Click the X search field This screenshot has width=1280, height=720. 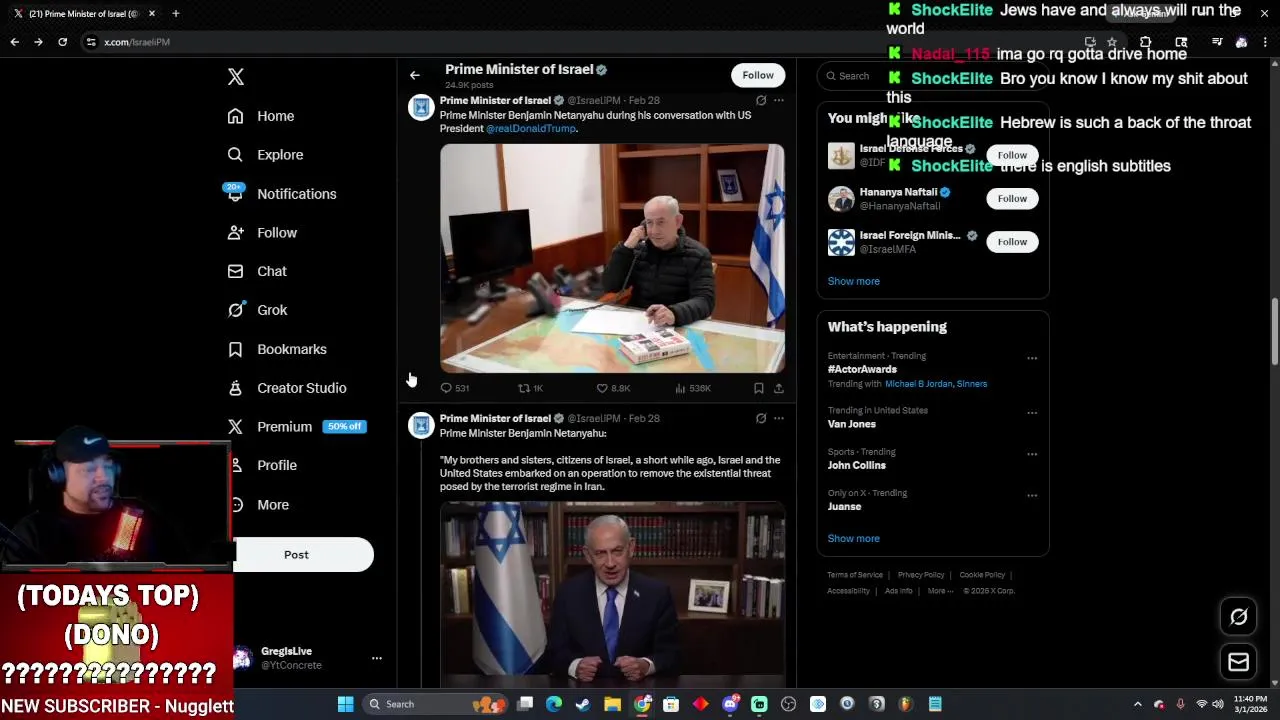(932, 76)
